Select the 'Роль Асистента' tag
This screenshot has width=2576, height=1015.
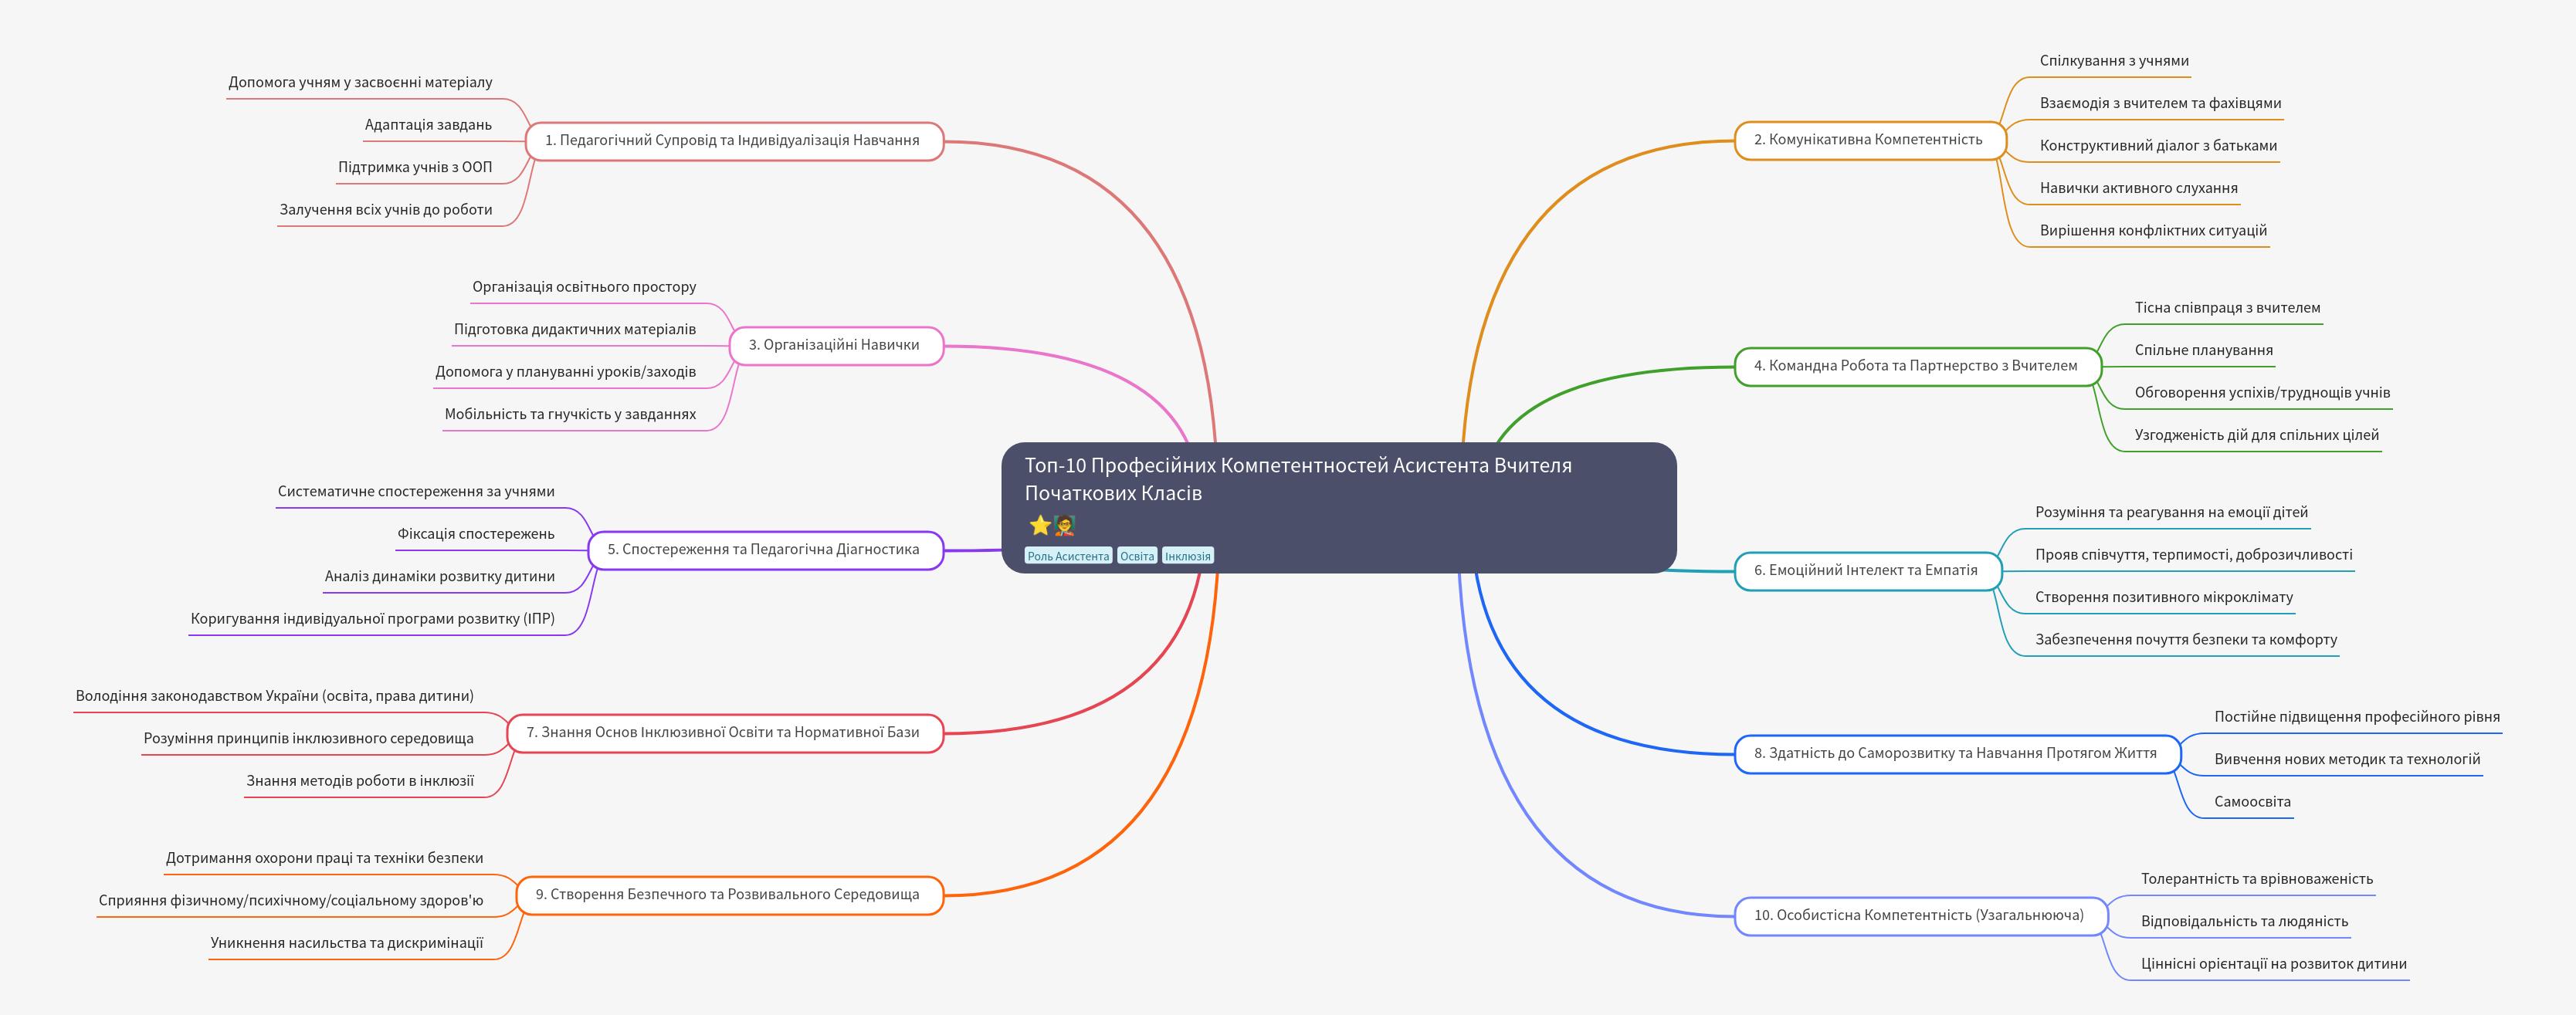(x=1068, y=556)
